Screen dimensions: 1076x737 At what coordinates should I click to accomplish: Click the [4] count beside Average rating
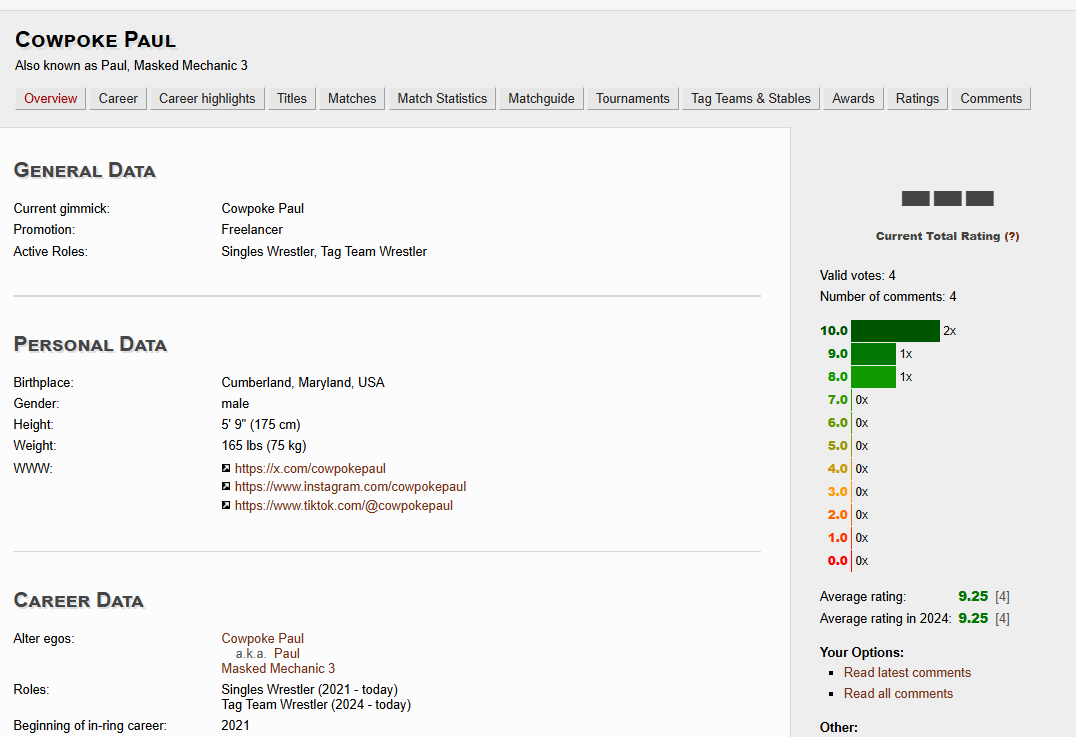pyautogui.click(x=1002, y=596)
